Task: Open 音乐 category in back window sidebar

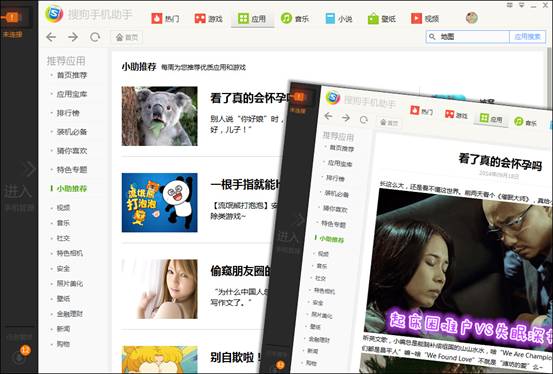Action: point(63,223)
